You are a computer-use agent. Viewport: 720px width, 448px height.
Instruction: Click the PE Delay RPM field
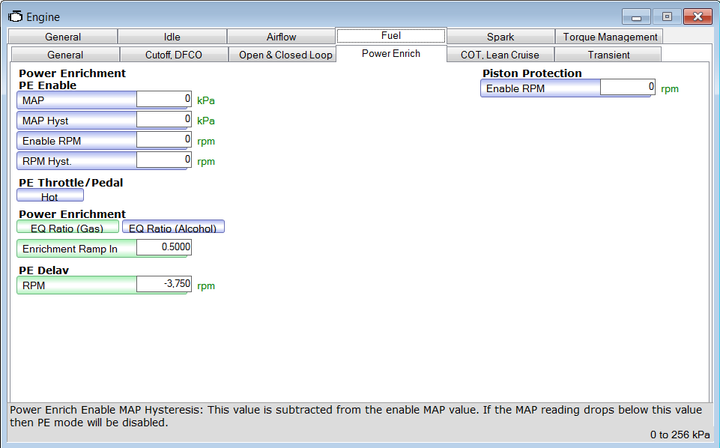point(163,286)
